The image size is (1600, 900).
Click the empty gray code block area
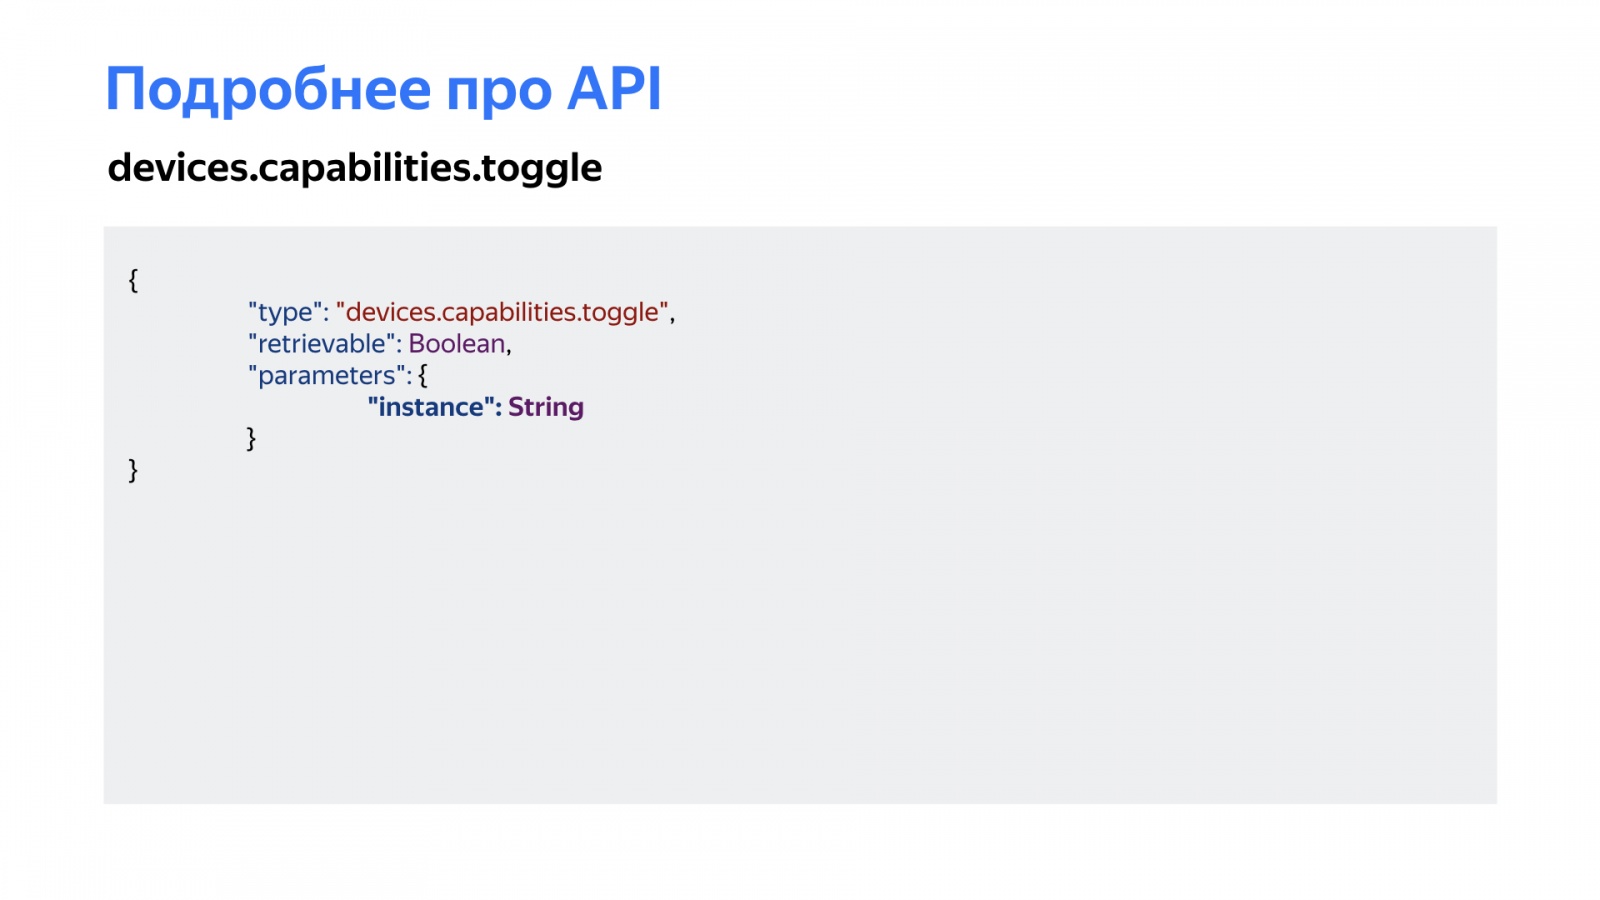tap(800, 640)
